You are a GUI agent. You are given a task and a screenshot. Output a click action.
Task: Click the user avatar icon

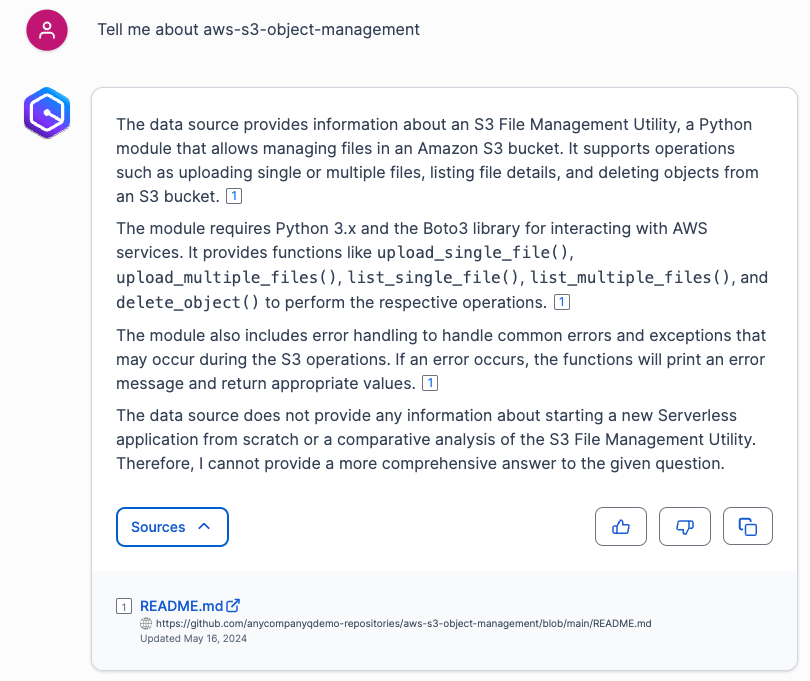click(47, 30)
